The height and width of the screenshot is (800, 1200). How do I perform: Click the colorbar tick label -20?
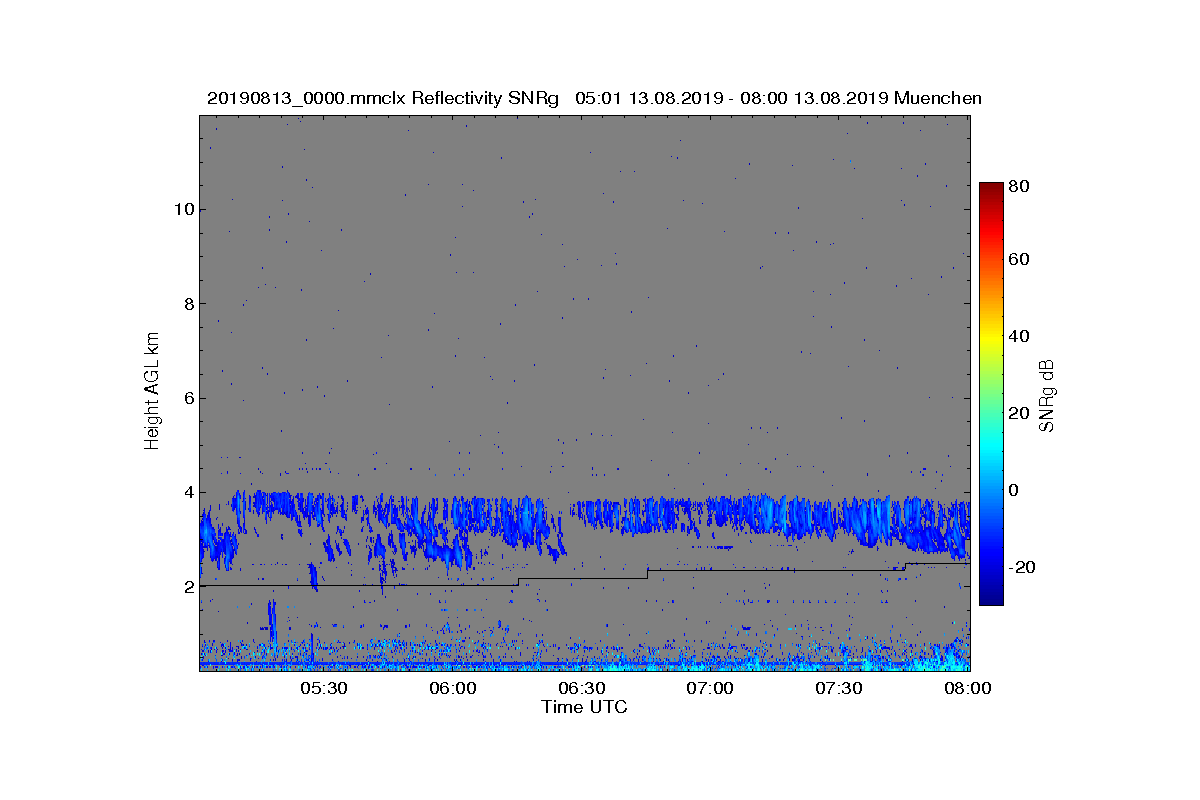[x=1023, y=567]
